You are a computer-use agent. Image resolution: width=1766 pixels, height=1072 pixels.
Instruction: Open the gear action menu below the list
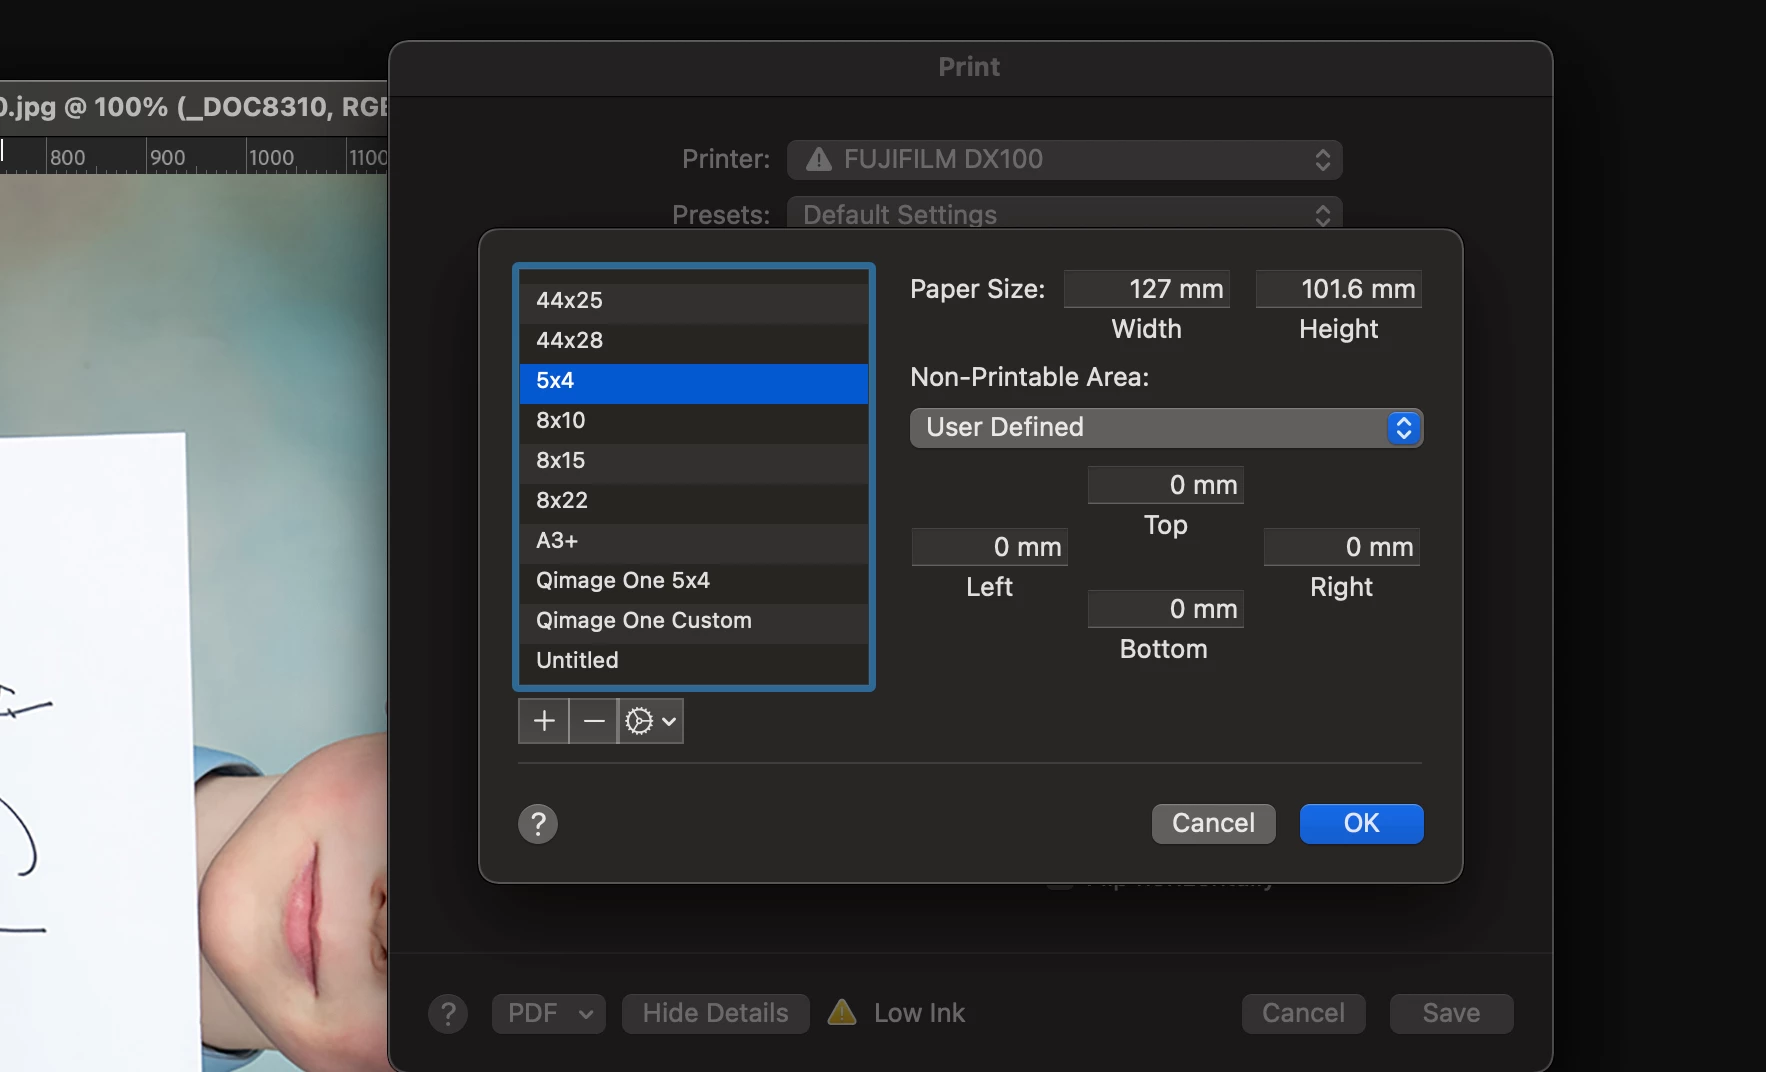[x=651, y=721]
